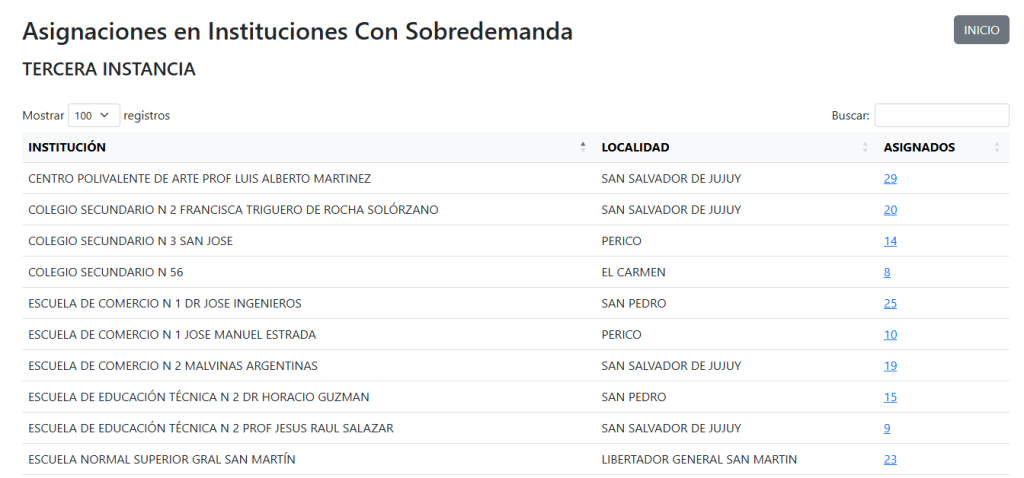
Task: Click the 10 link for Jose Manuel Estrada
Action: pos(890,335)
